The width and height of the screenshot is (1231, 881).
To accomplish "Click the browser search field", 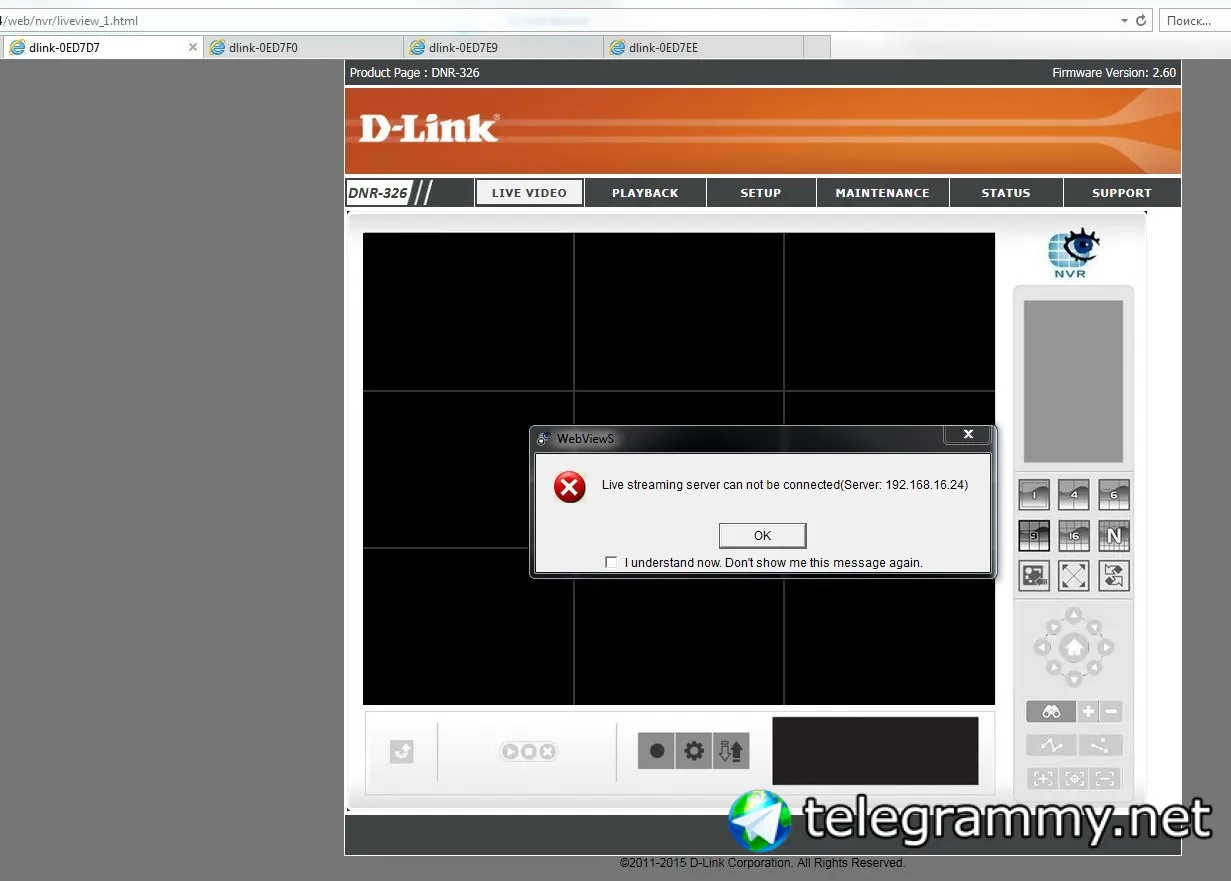I will (x=1195, y=20).
